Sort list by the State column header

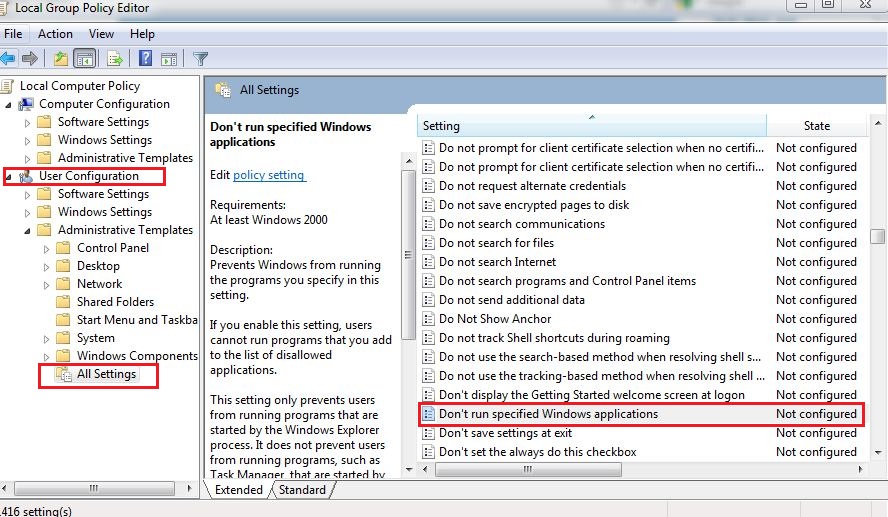point(816,126)
